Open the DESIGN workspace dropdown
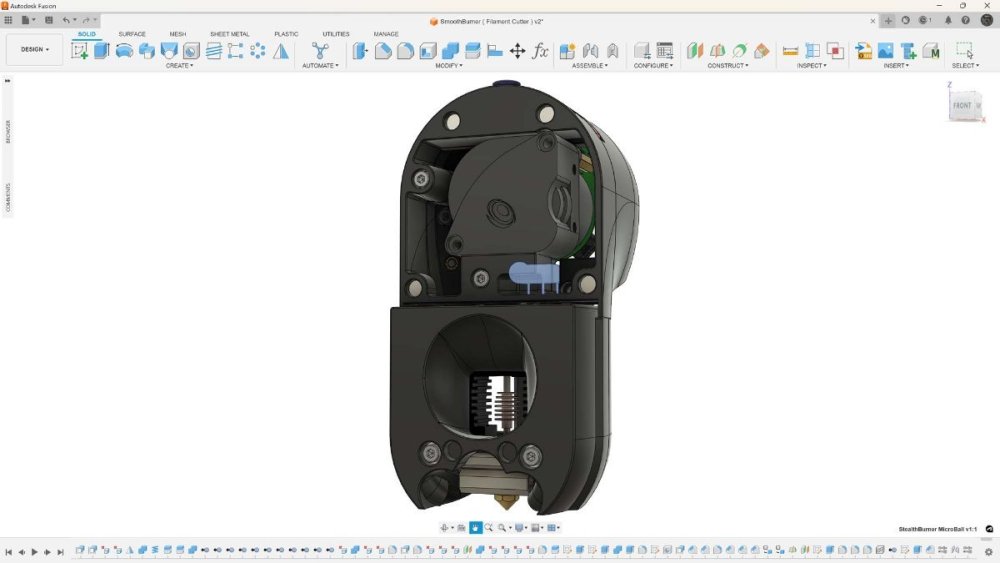The width and height of the screenshot is (1000, 563). [34, 49]
